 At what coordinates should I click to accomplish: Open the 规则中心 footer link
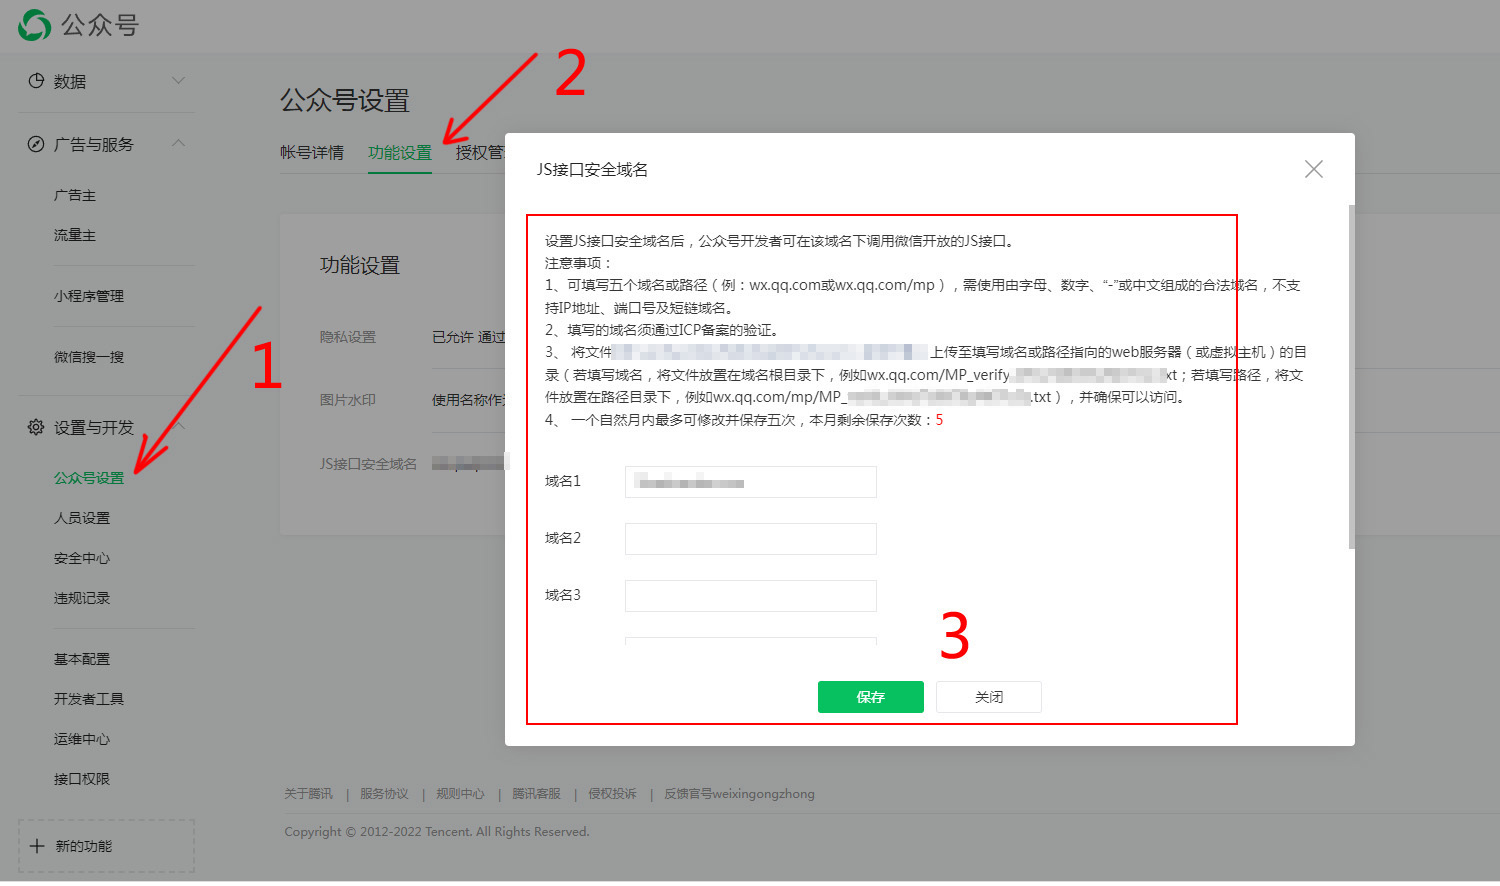[460, 794]
